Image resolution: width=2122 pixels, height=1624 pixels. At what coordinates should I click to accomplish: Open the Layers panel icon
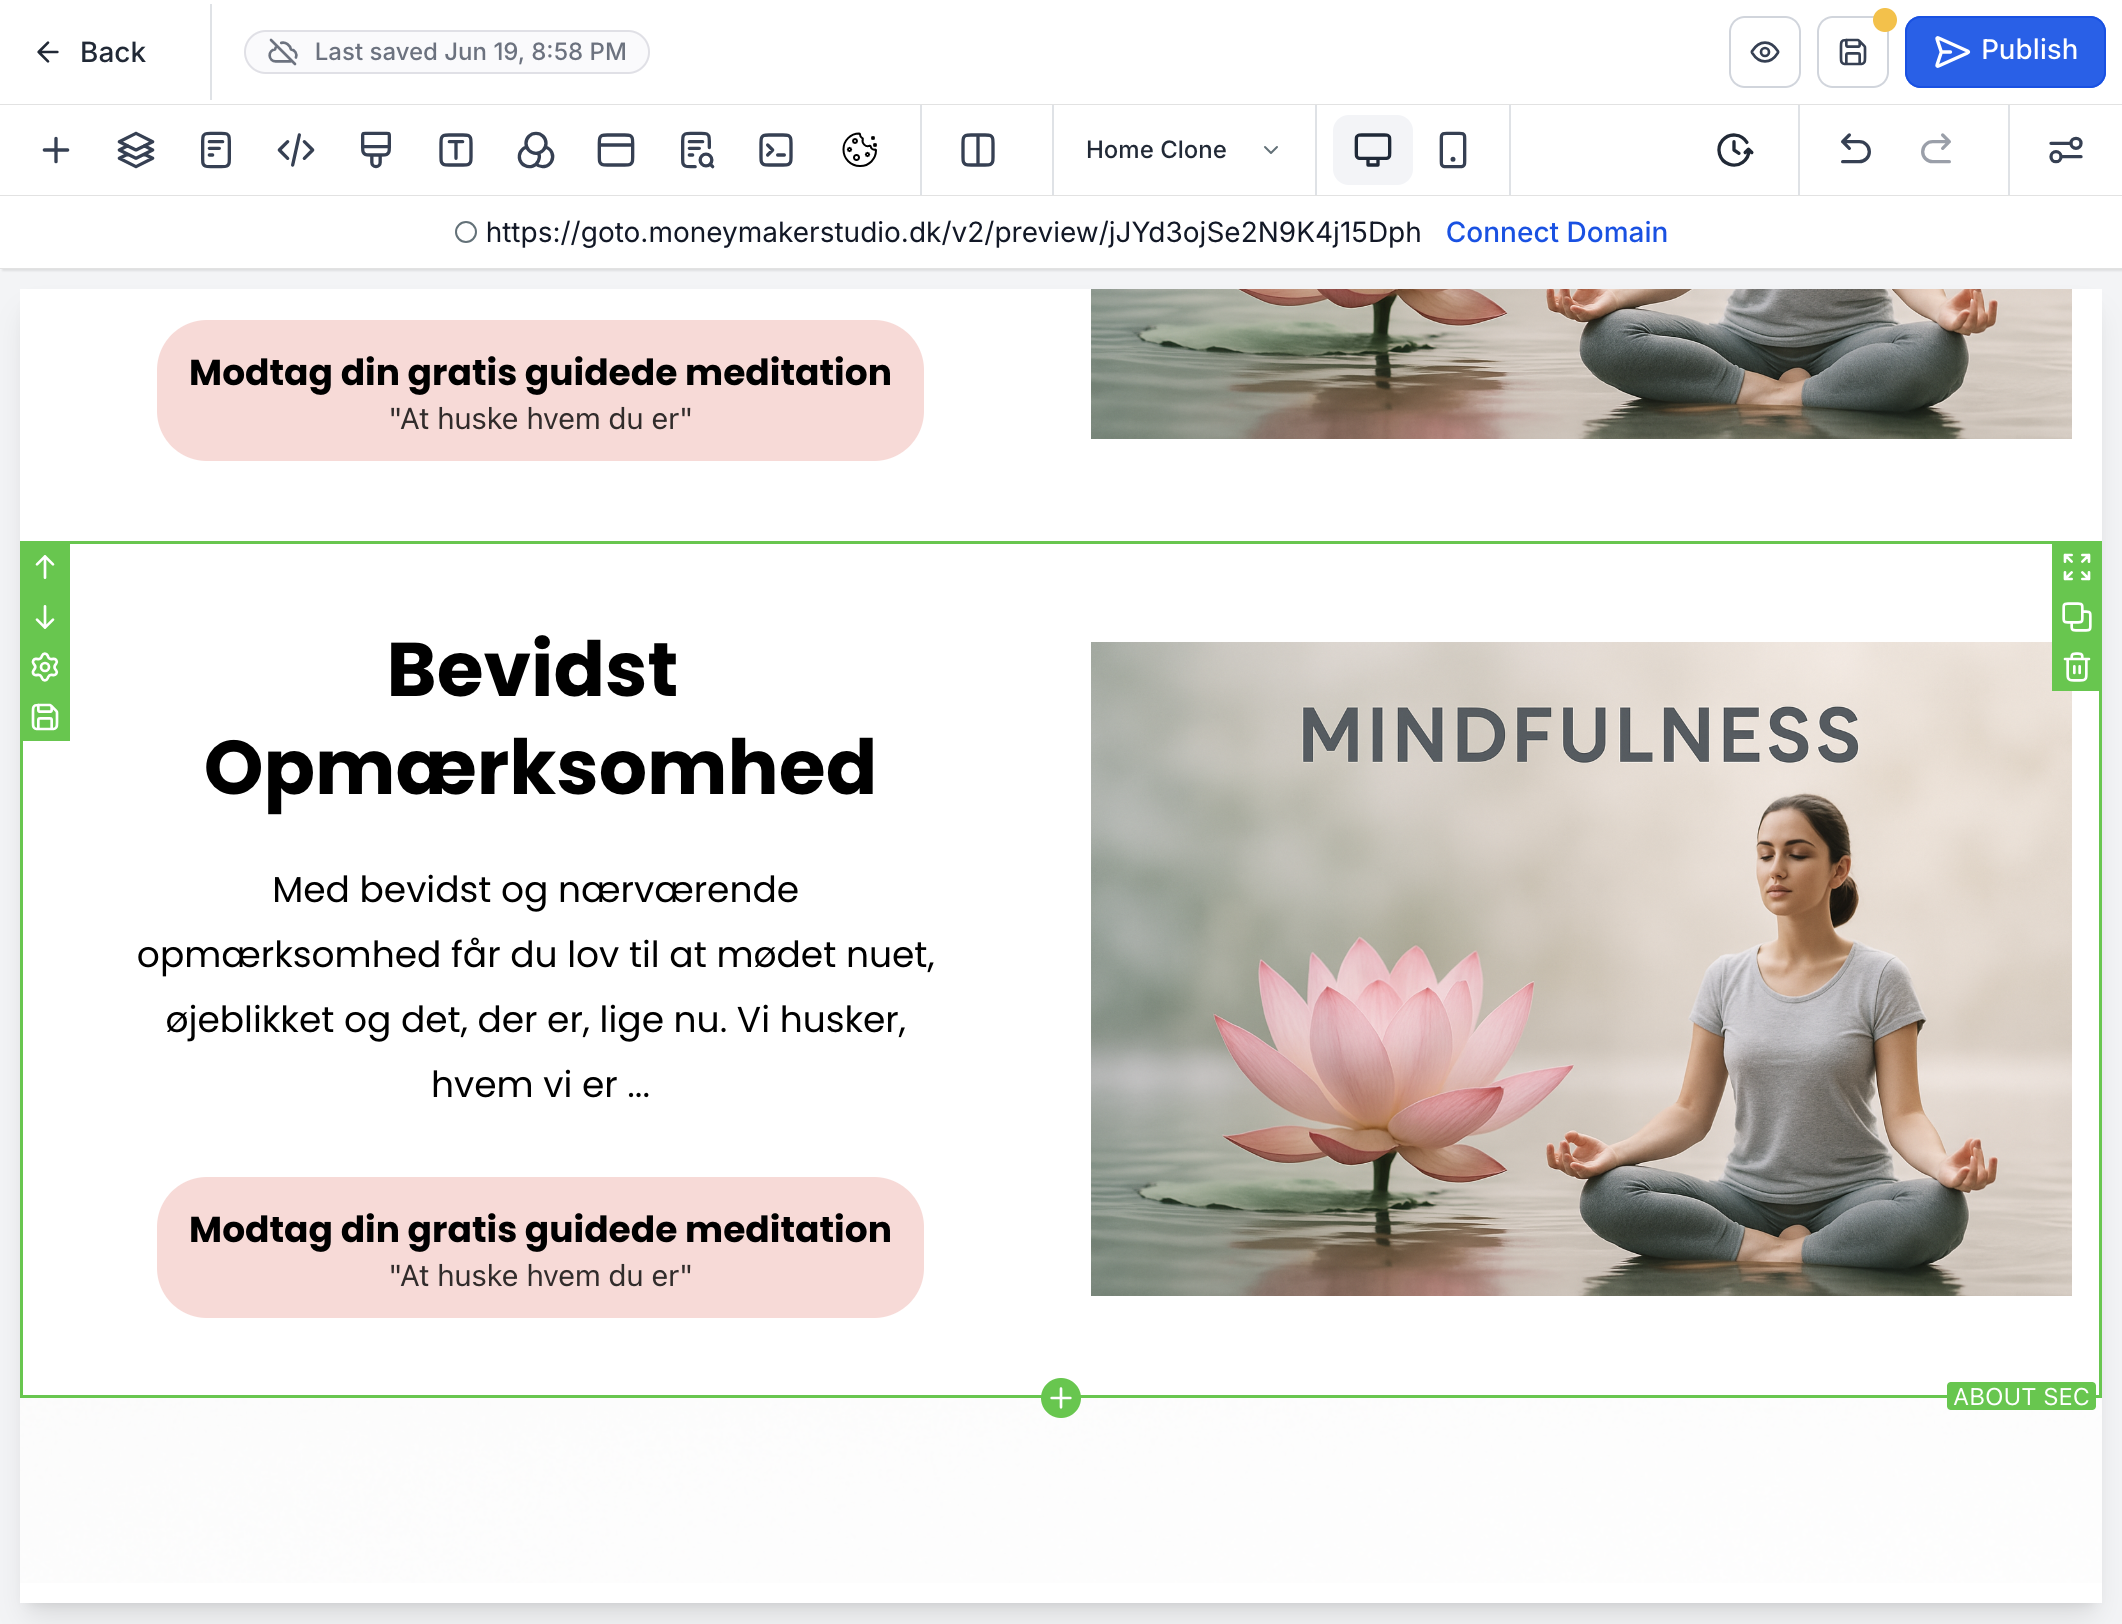pos(136,150)
